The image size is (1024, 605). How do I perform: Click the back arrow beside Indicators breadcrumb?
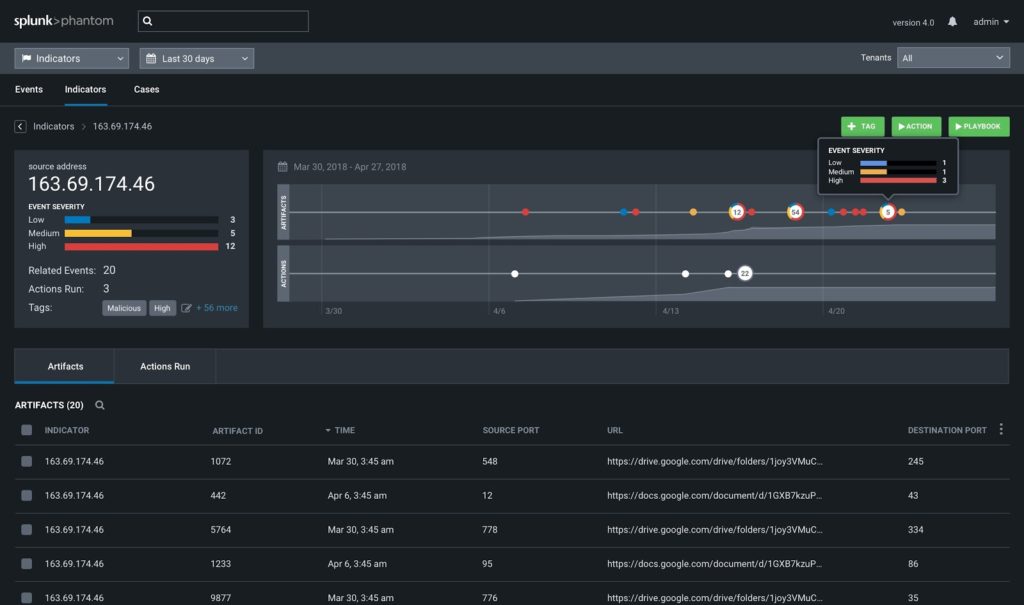pyautogui.click(x=20, y=126)
